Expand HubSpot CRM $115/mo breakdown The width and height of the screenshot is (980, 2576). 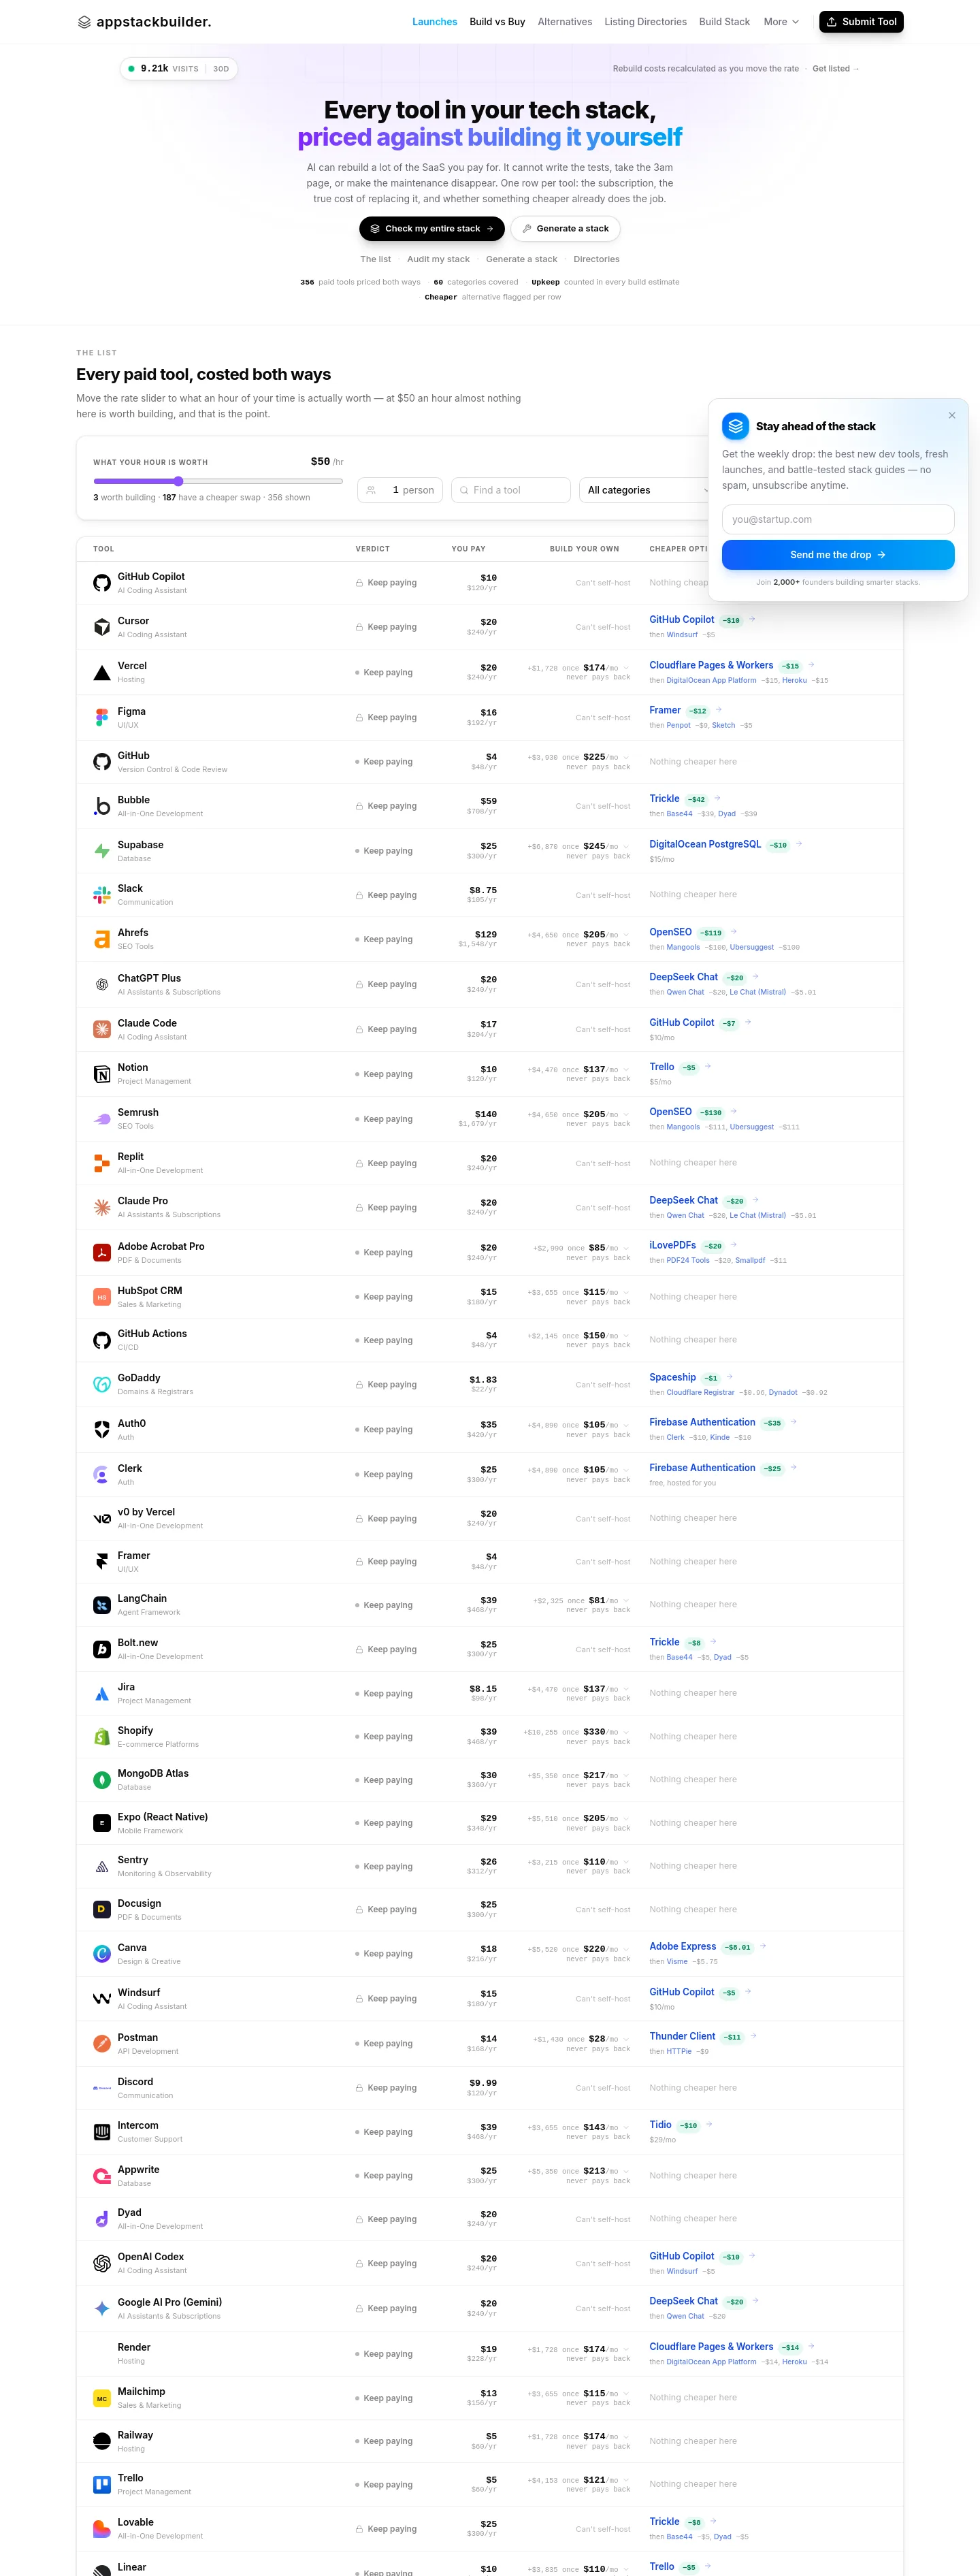click(626, 1292)
